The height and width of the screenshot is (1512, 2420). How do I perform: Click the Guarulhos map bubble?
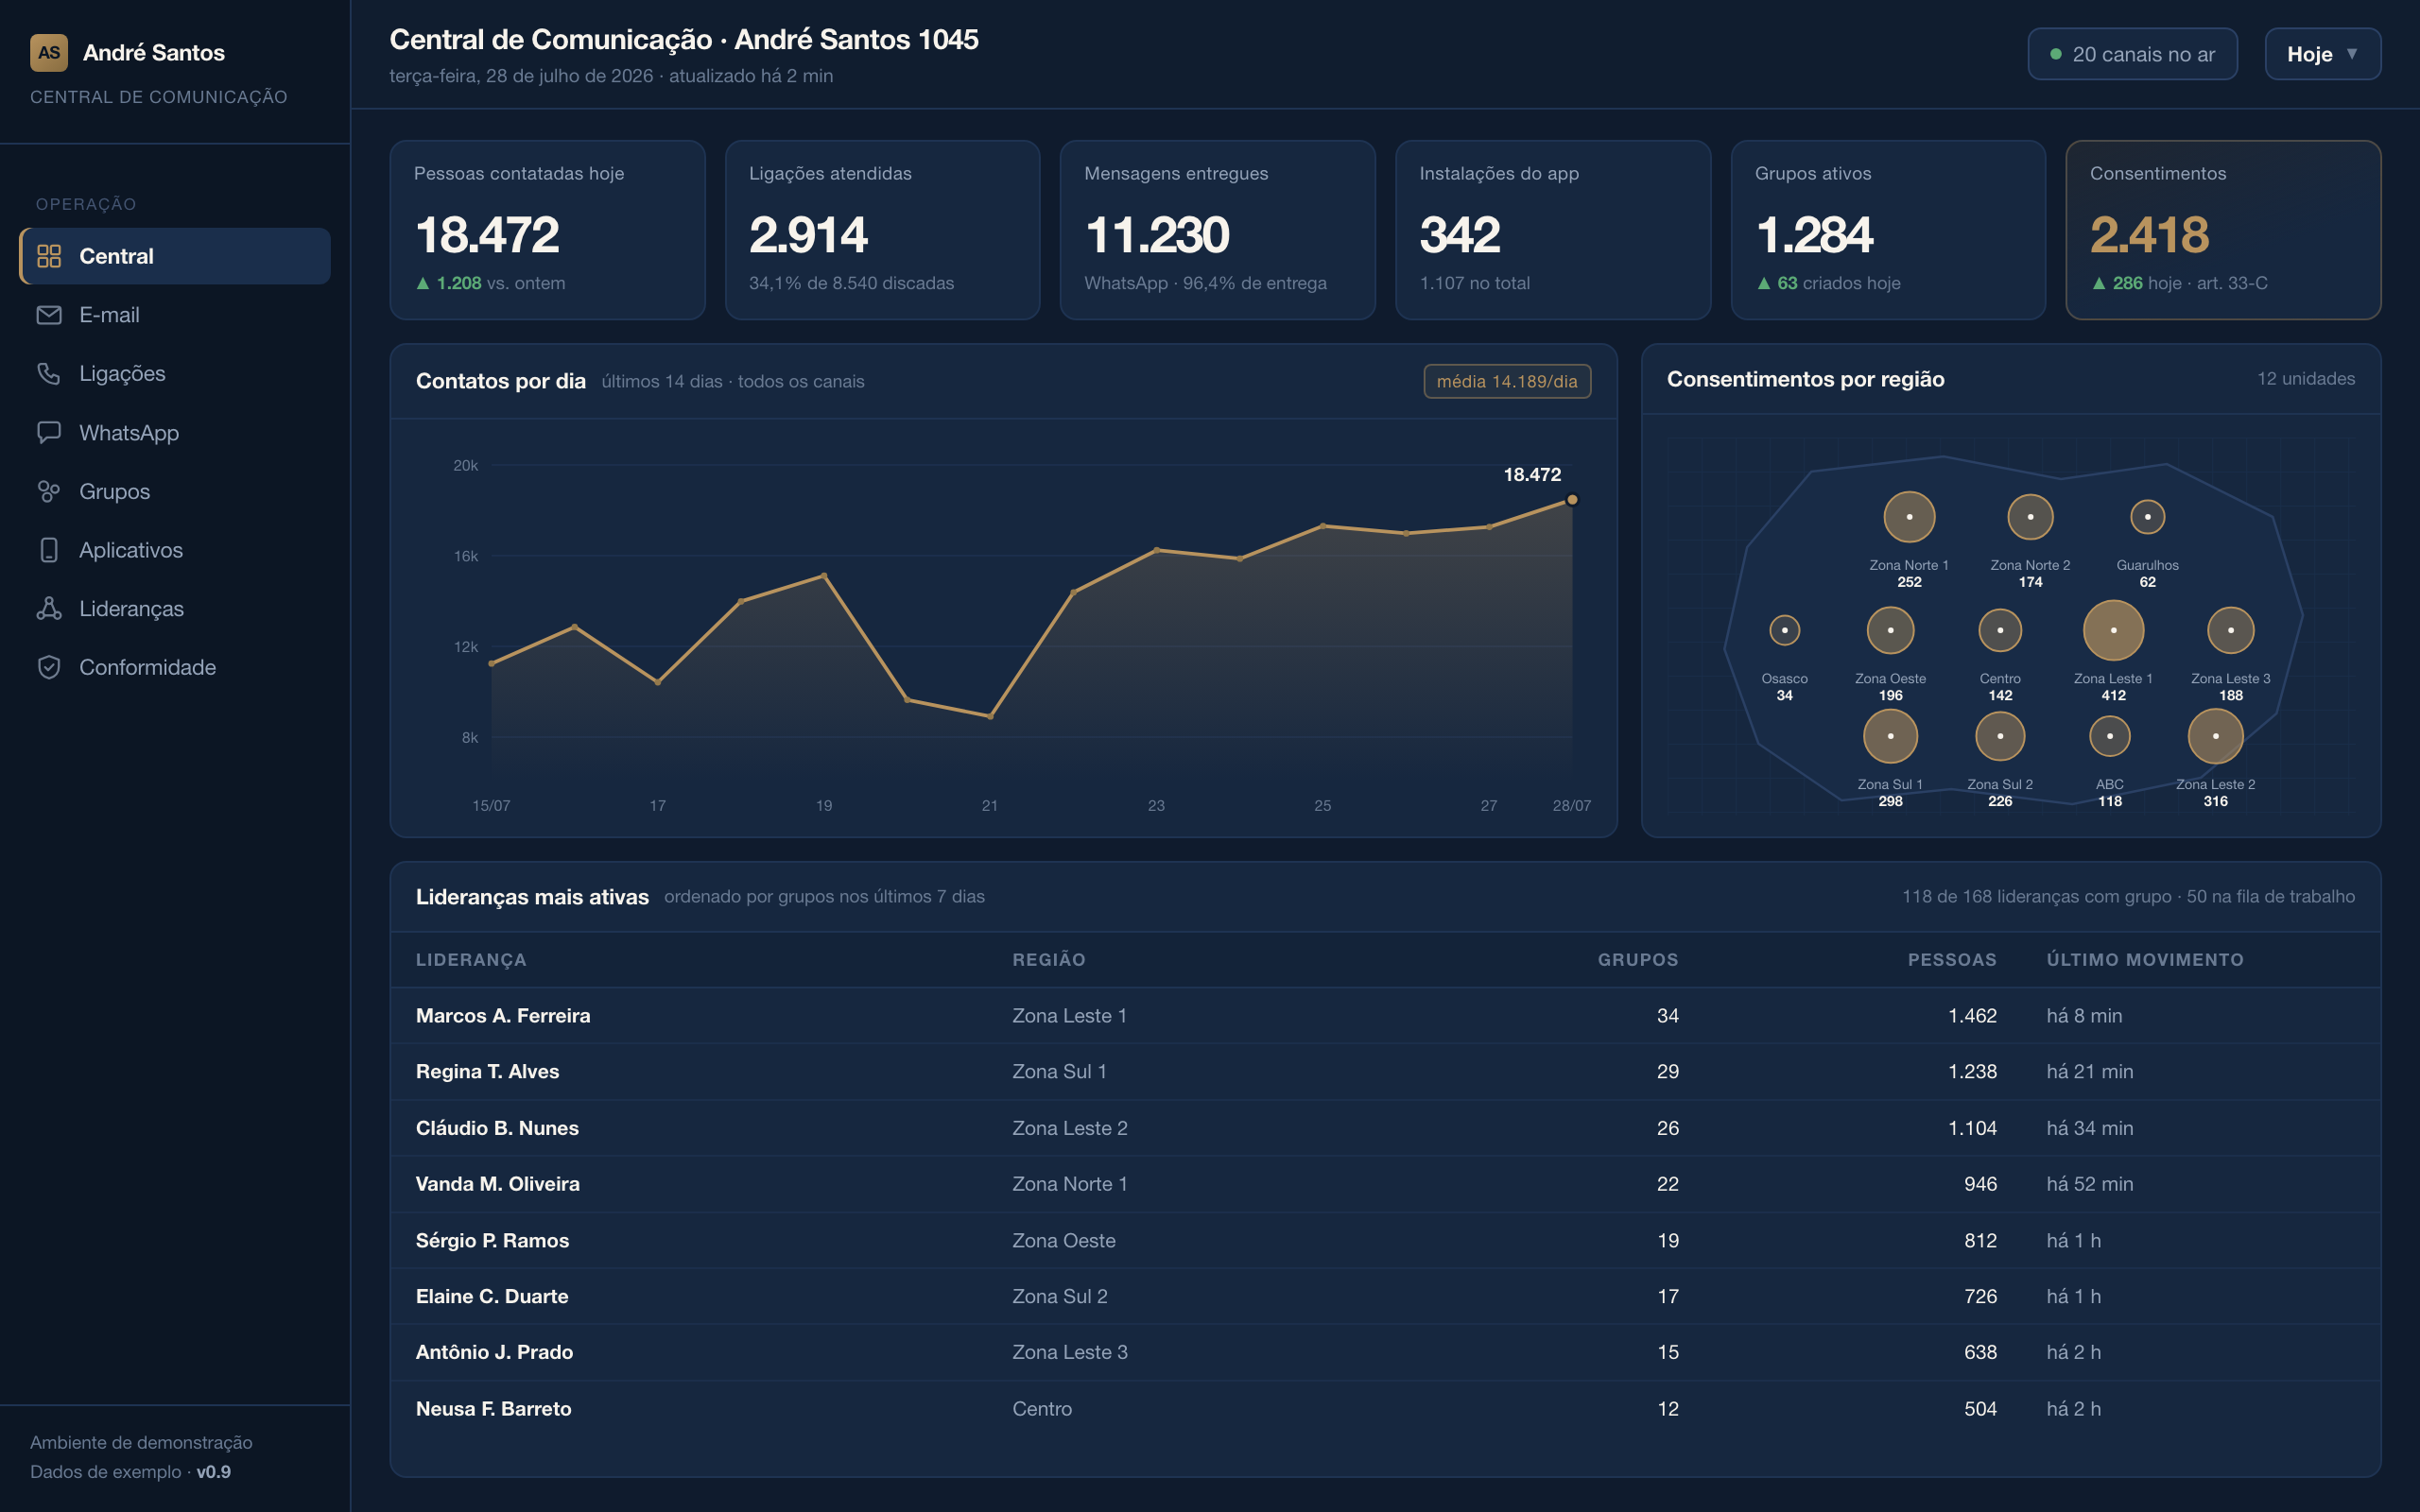(2147, 517)
